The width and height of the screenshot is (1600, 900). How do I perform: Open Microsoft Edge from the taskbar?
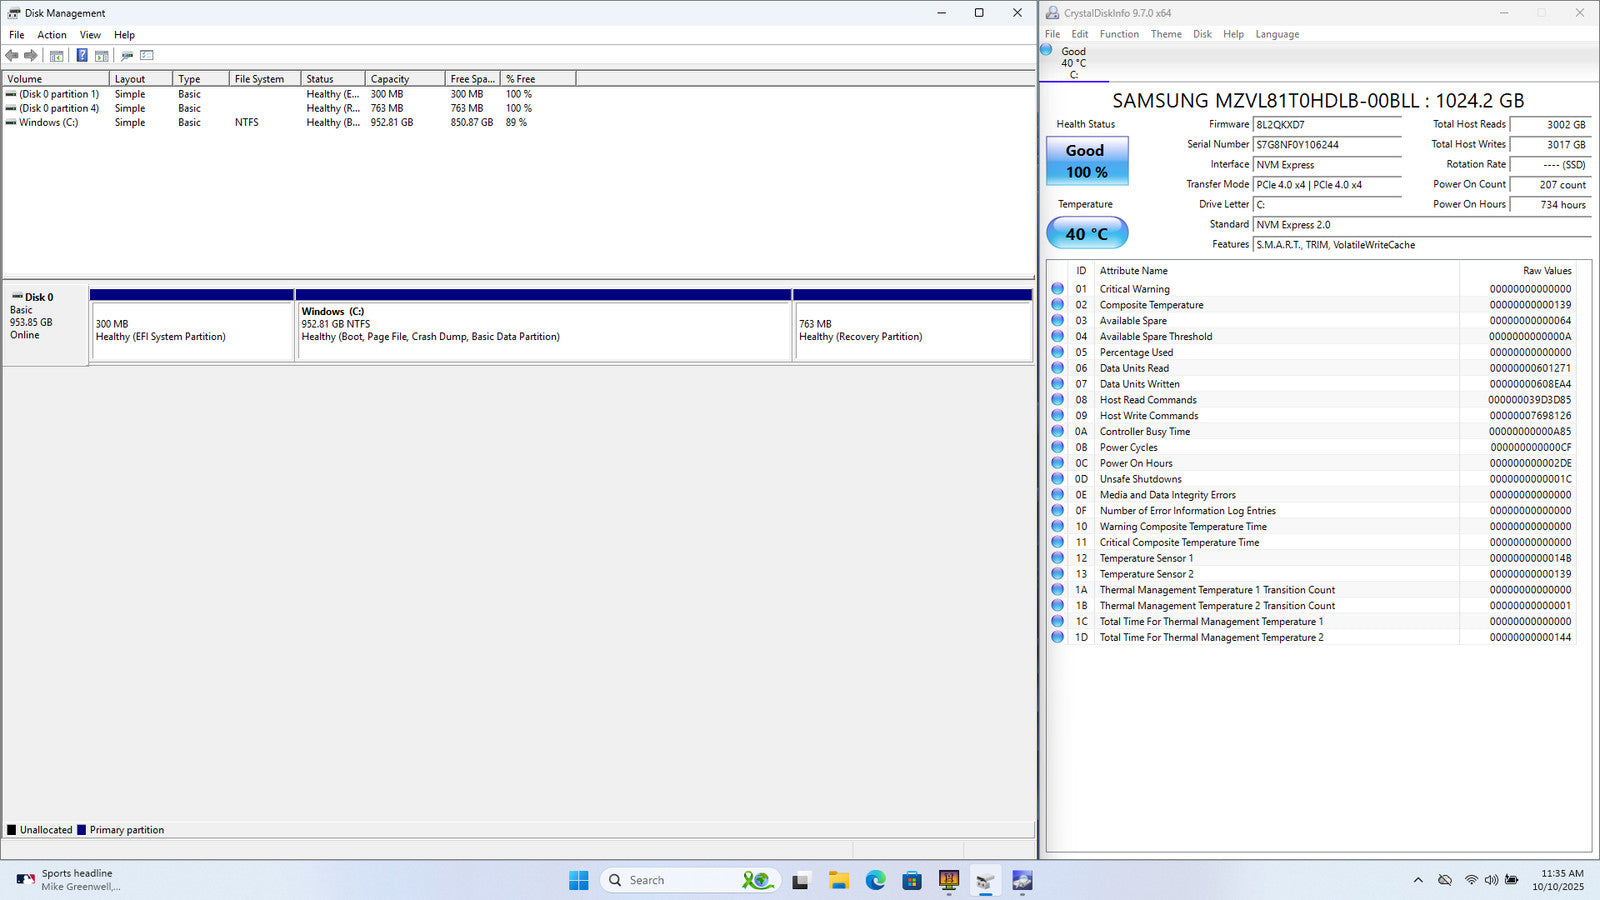point(875,880)
